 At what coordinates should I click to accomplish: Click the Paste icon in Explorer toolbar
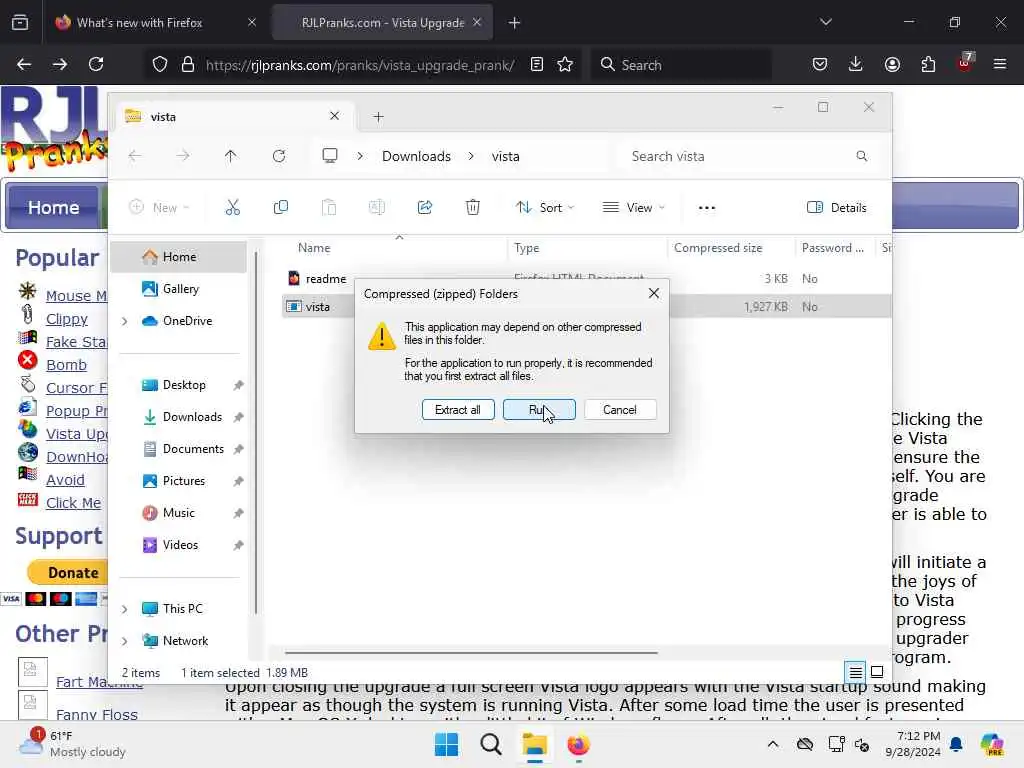[328, 208]
